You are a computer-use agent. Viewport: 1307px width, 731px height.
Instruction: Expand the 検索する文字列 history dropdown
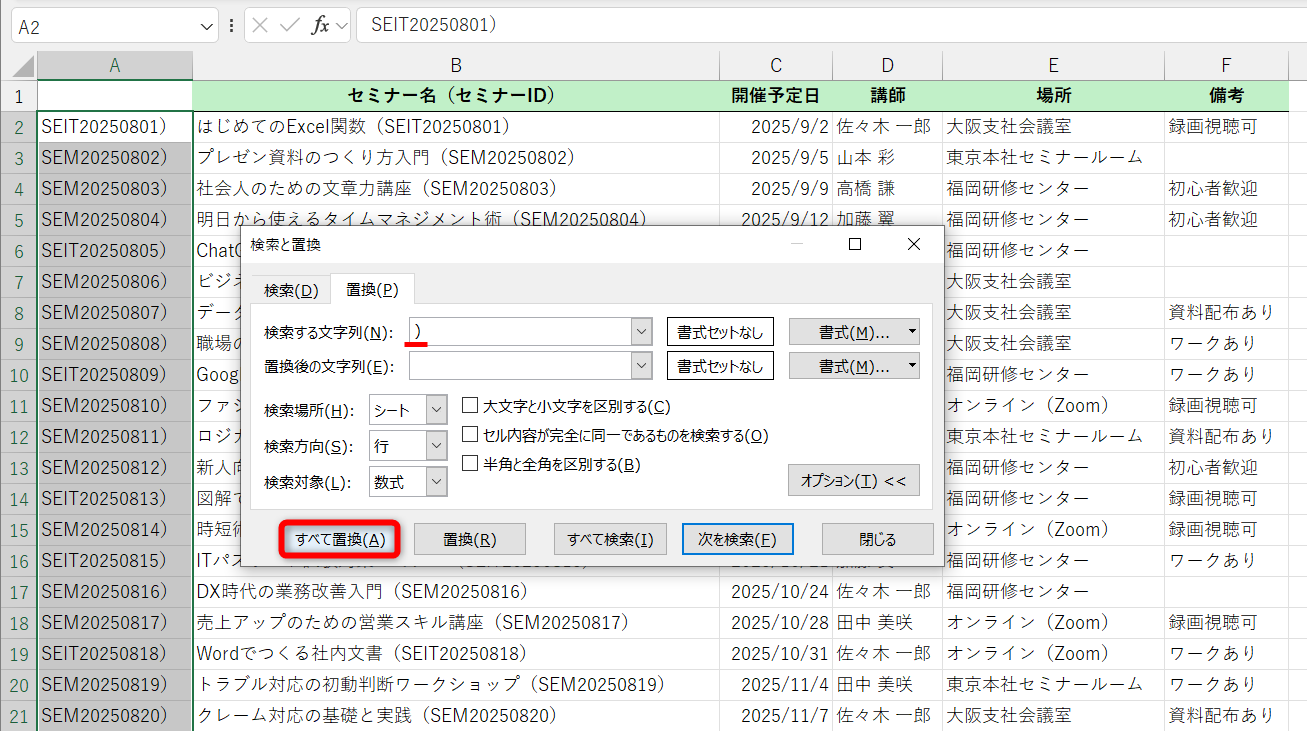point(642,331)
